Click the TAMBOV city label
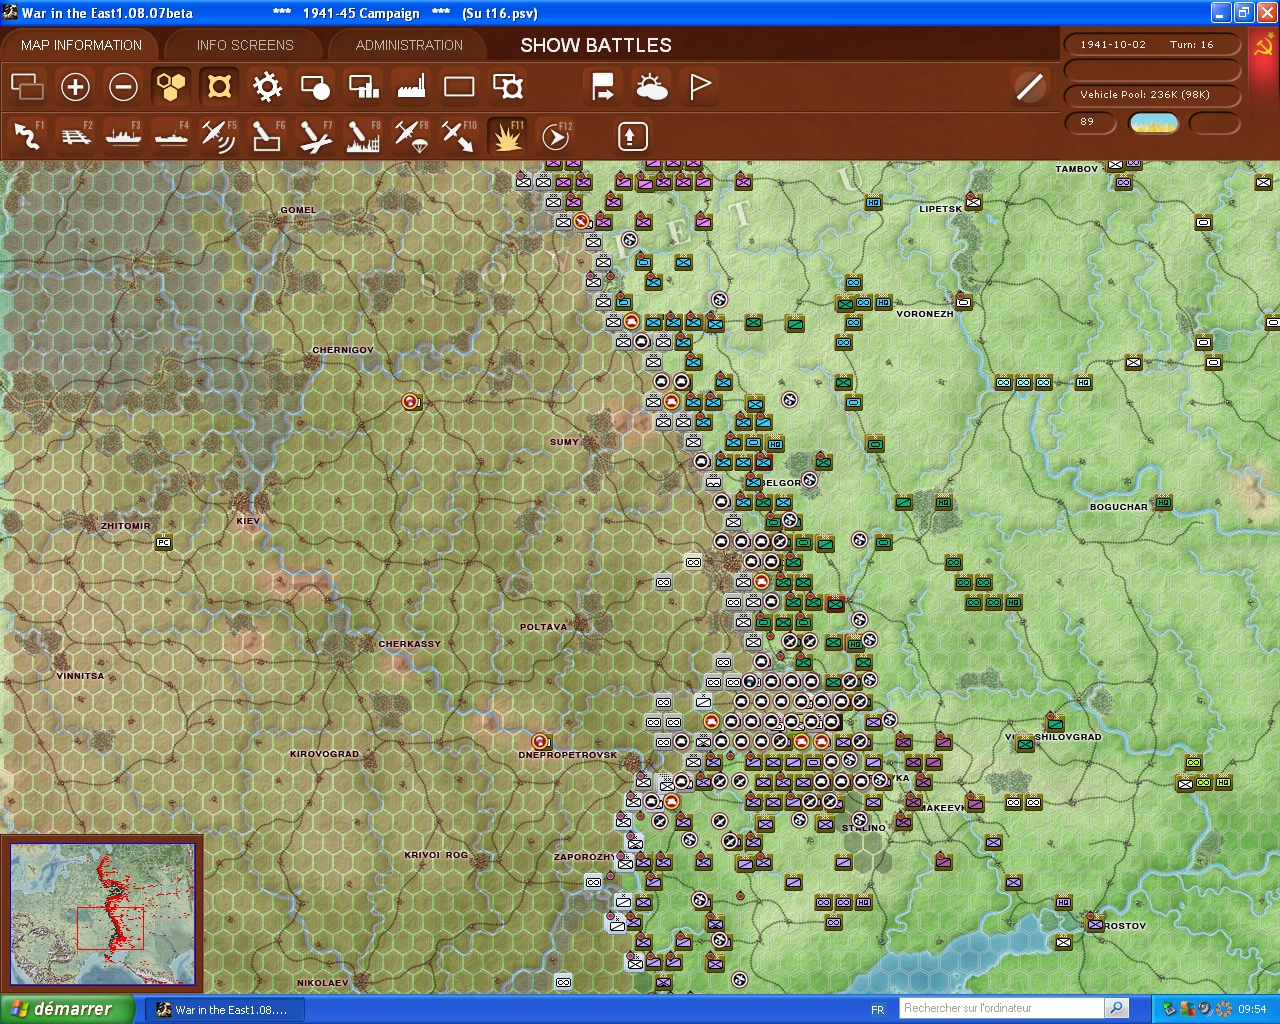The width and height of the screenshot is (1280, 1024). pos(1077,169)
